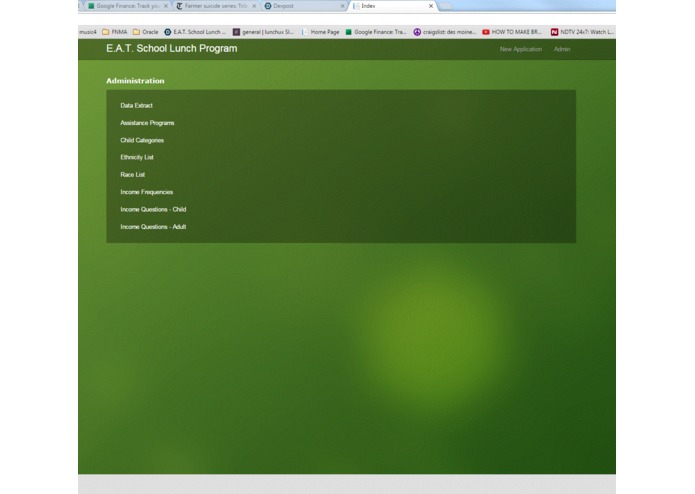Open the music4 bookmark
695x494 pixels.
point(87,32)
